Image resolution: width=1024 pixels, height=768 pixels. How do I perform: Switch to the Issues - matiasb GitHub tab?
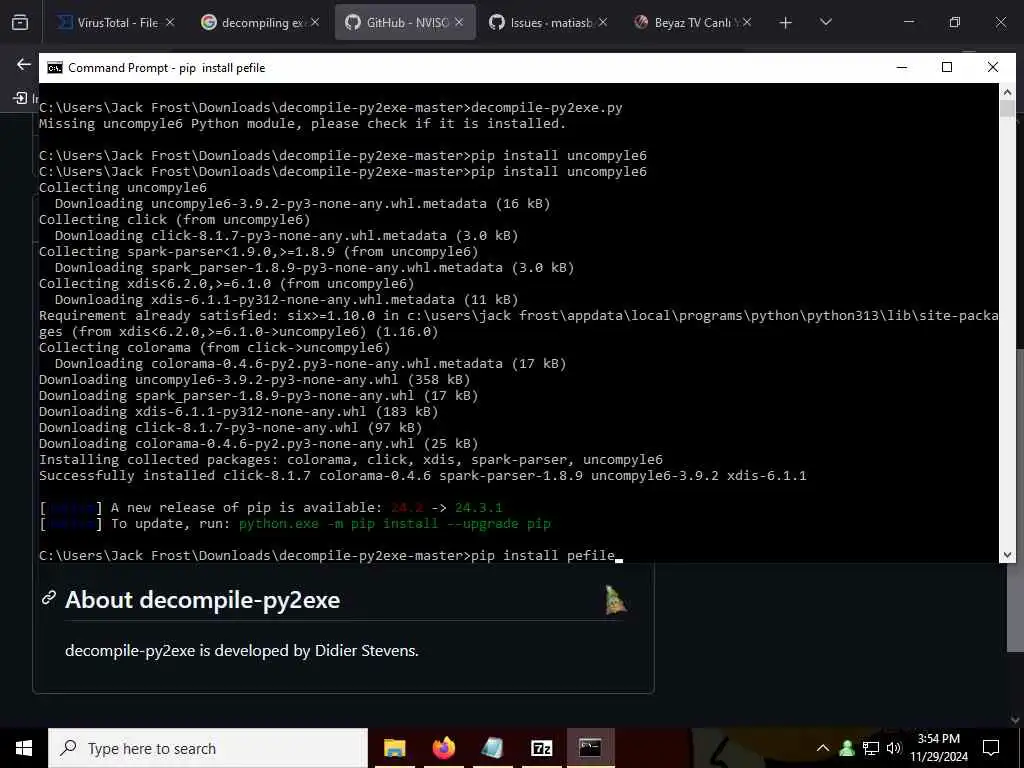(549, 22)
